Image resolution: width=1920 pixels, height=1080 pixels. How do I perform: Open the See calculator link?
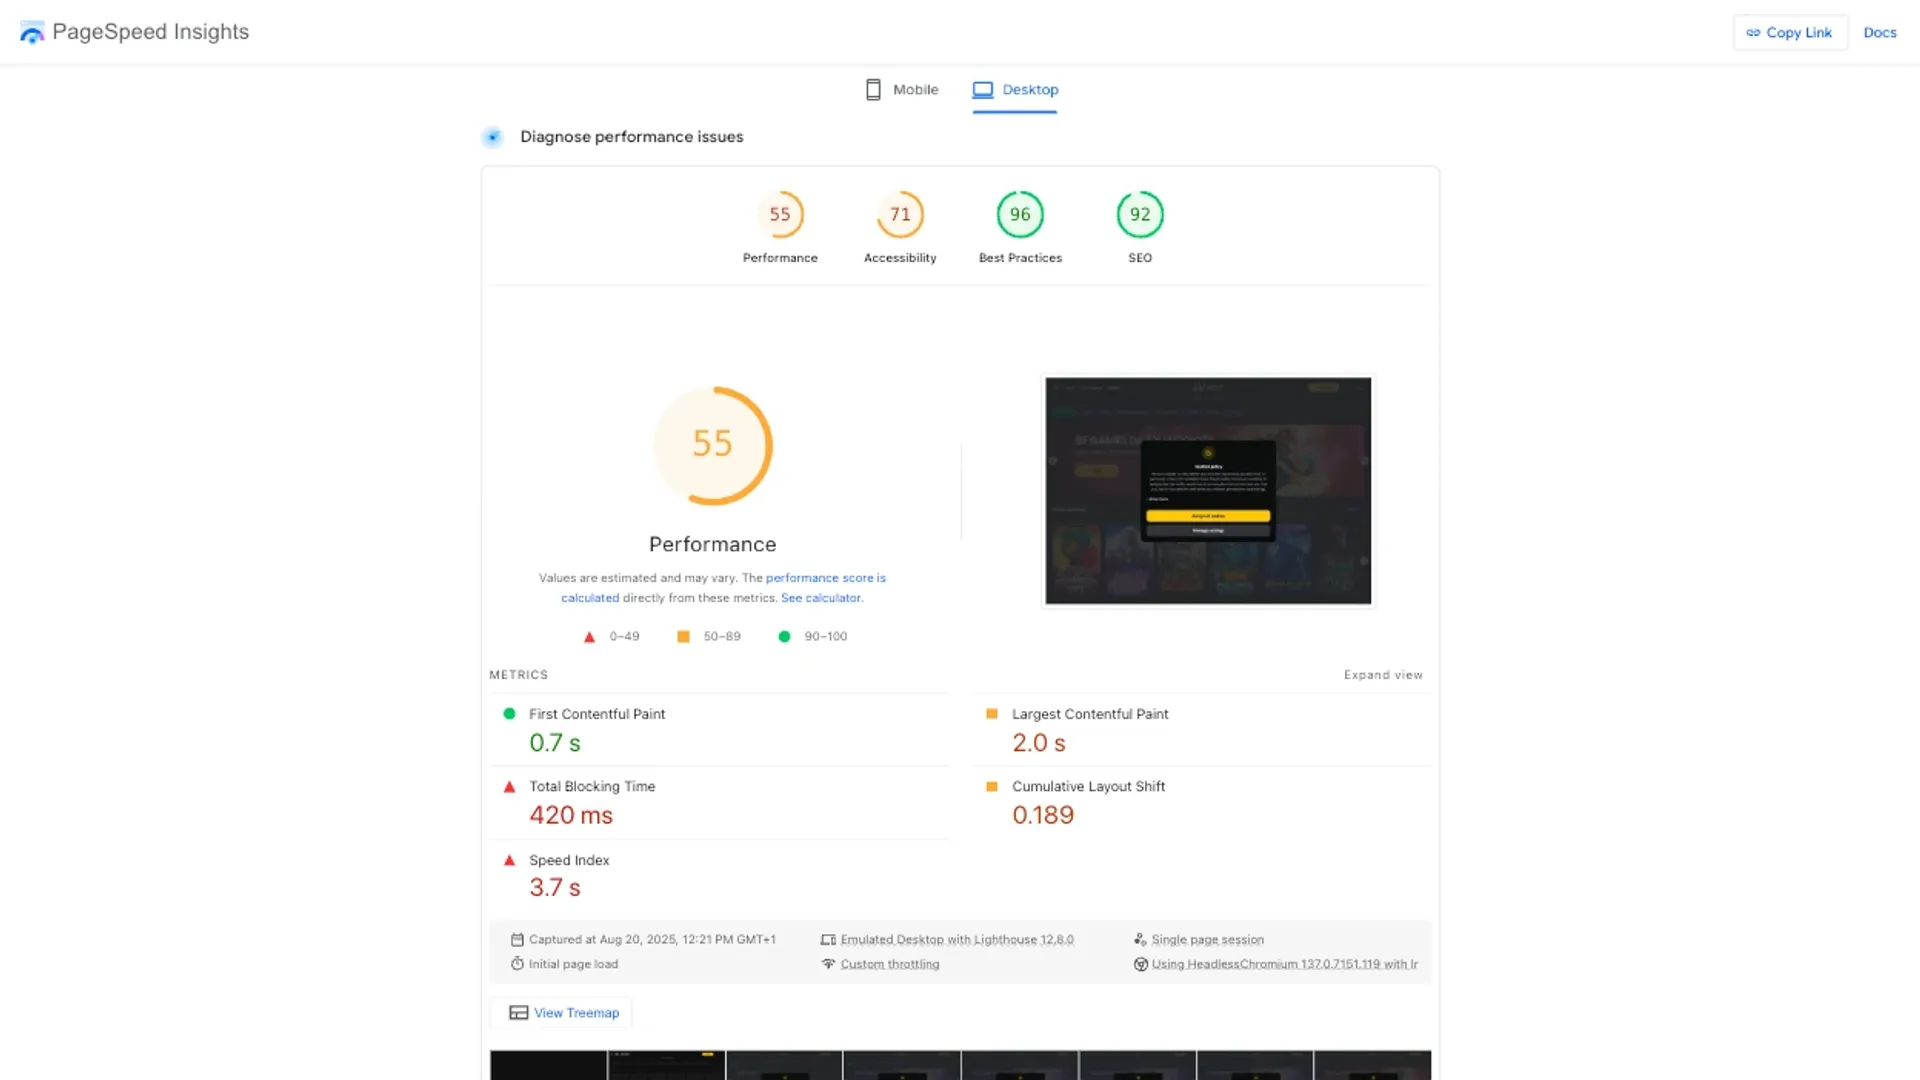[820, 598]
